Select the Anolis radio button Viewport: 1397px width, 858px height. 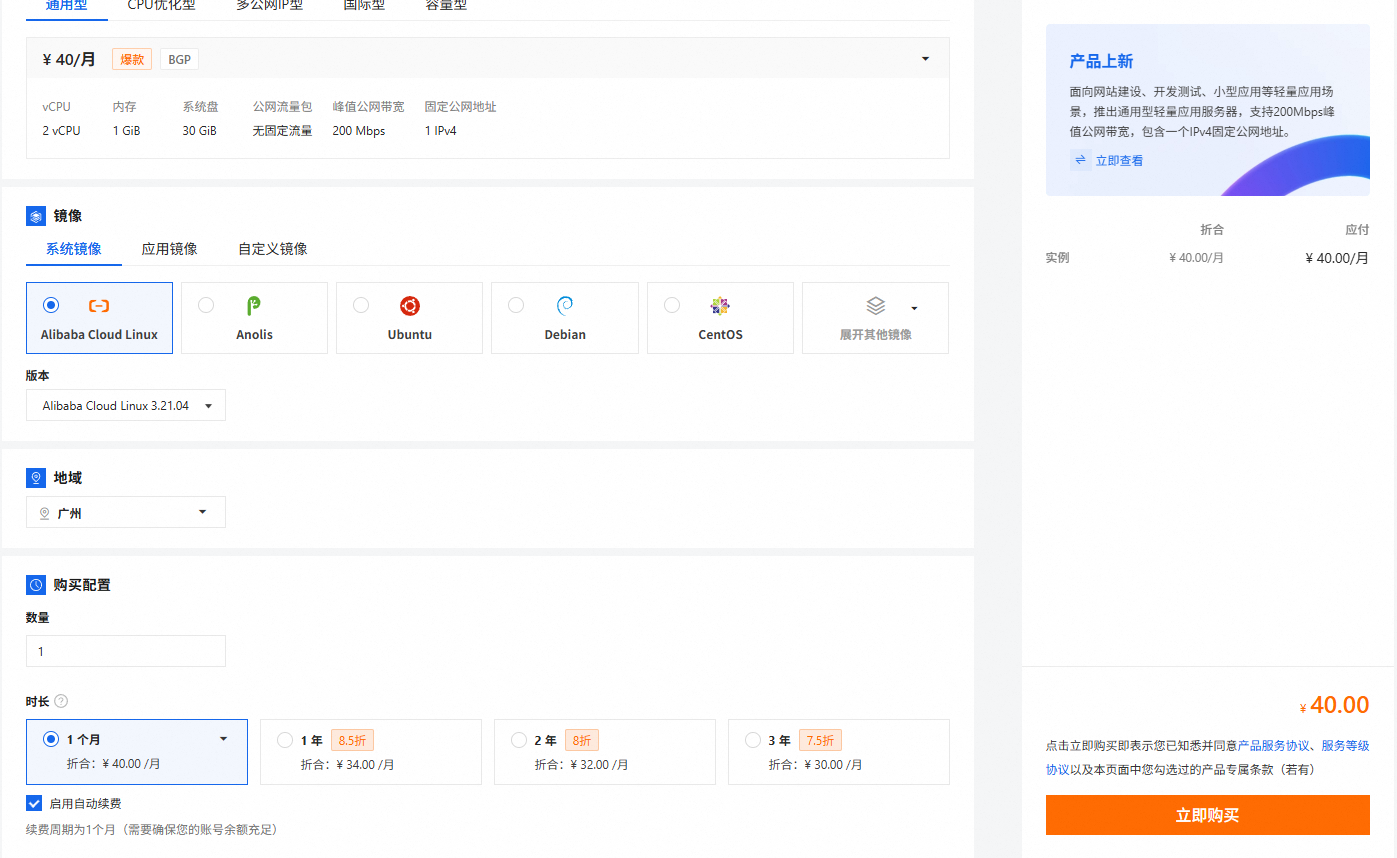click(206, 305)
